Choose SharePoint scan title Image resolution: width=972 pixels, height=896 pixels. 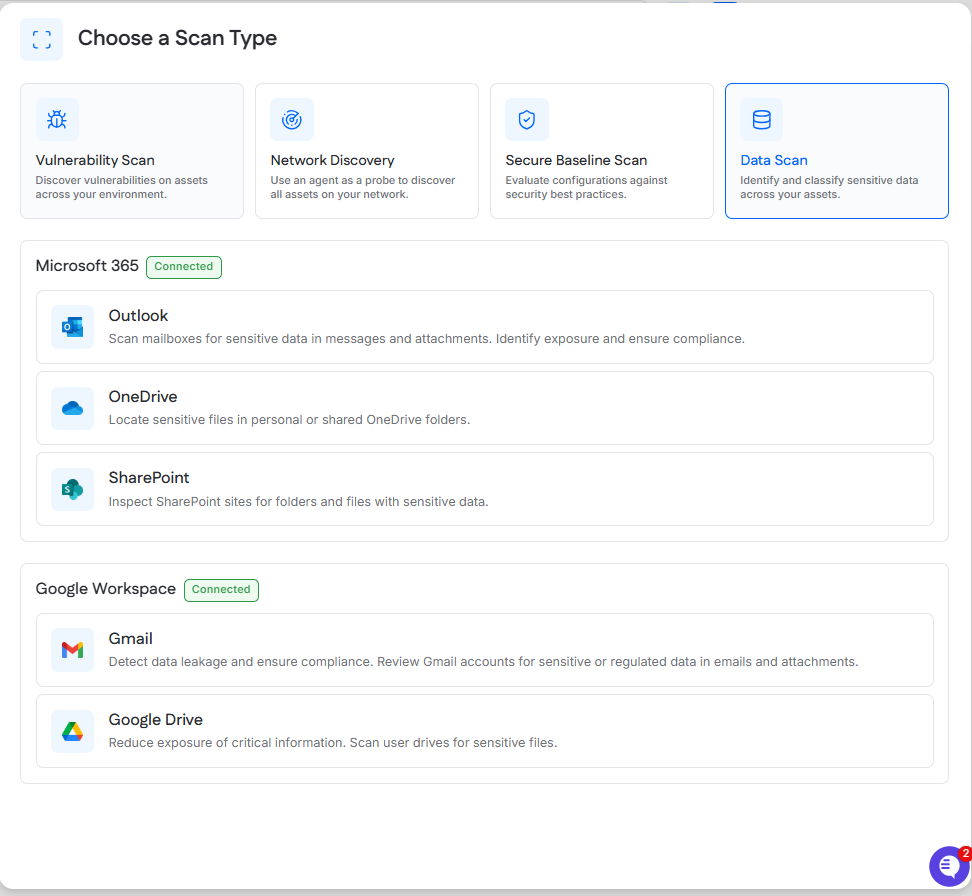click(x=149, y=477)
